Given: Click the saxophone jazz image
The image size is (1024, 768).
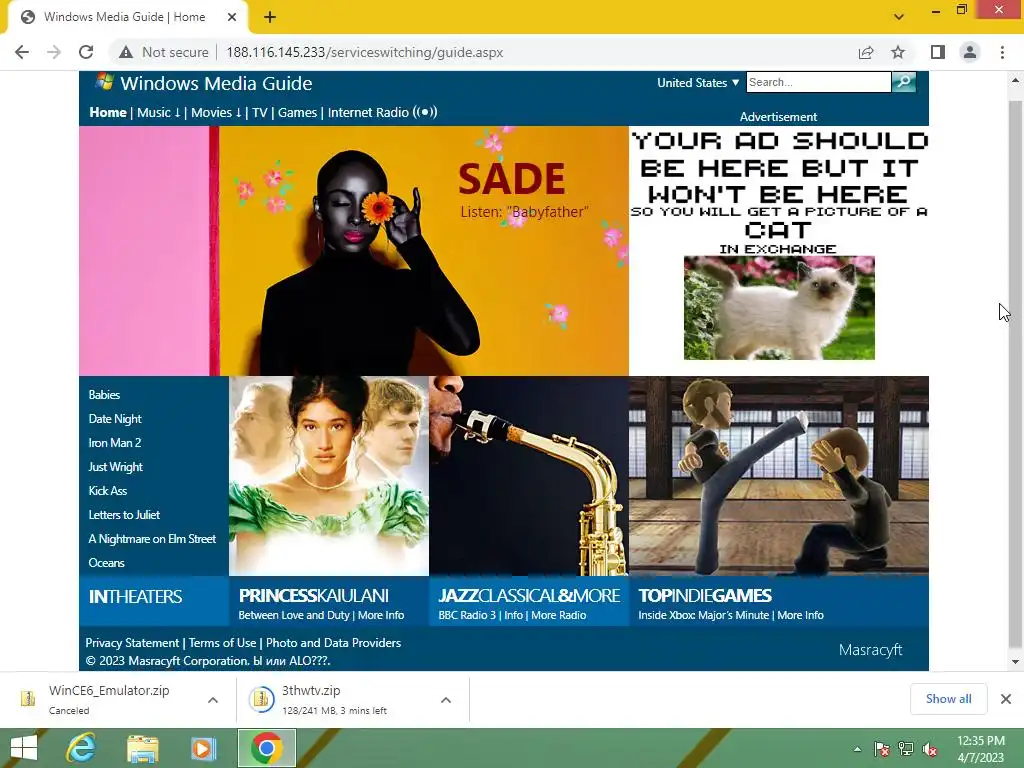Looking at the screenshot, I should coord(529,475).
